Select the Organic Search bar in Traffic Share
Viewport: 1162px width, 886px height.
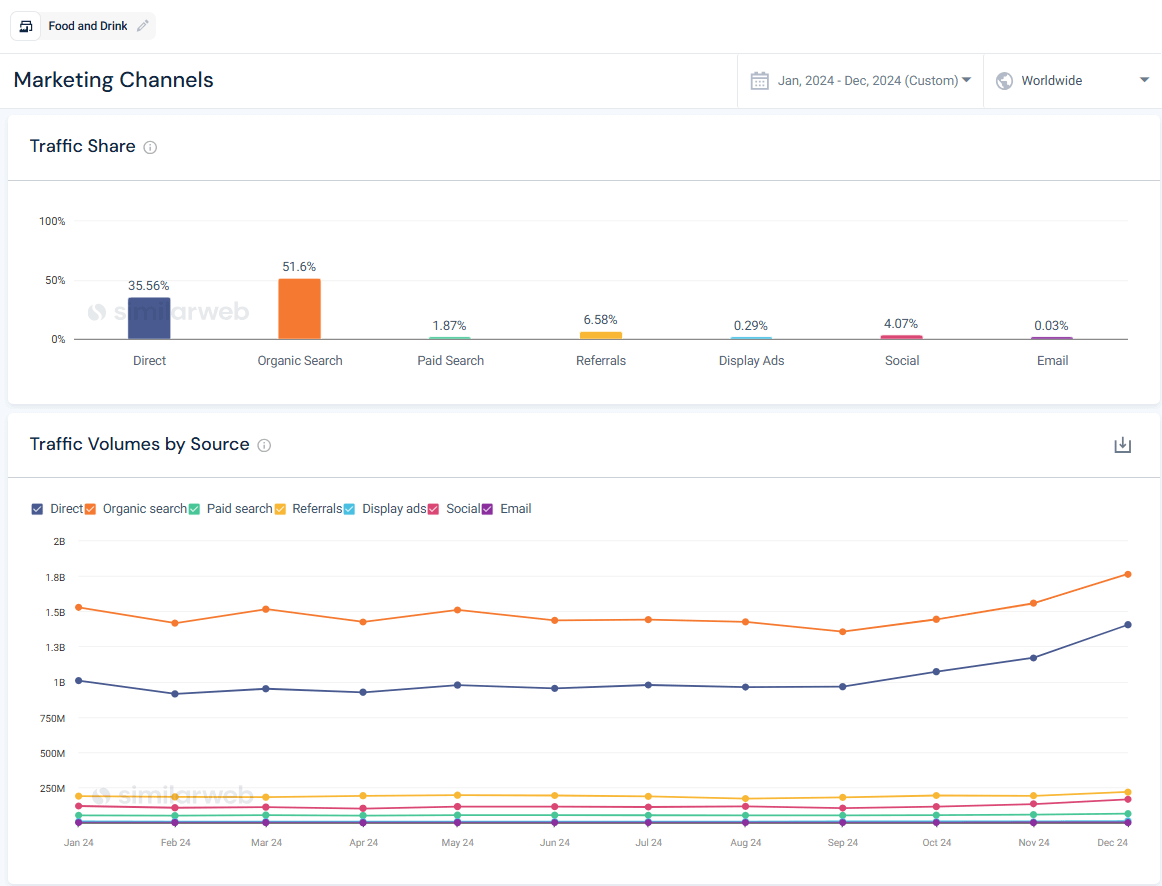coord(299,309)
